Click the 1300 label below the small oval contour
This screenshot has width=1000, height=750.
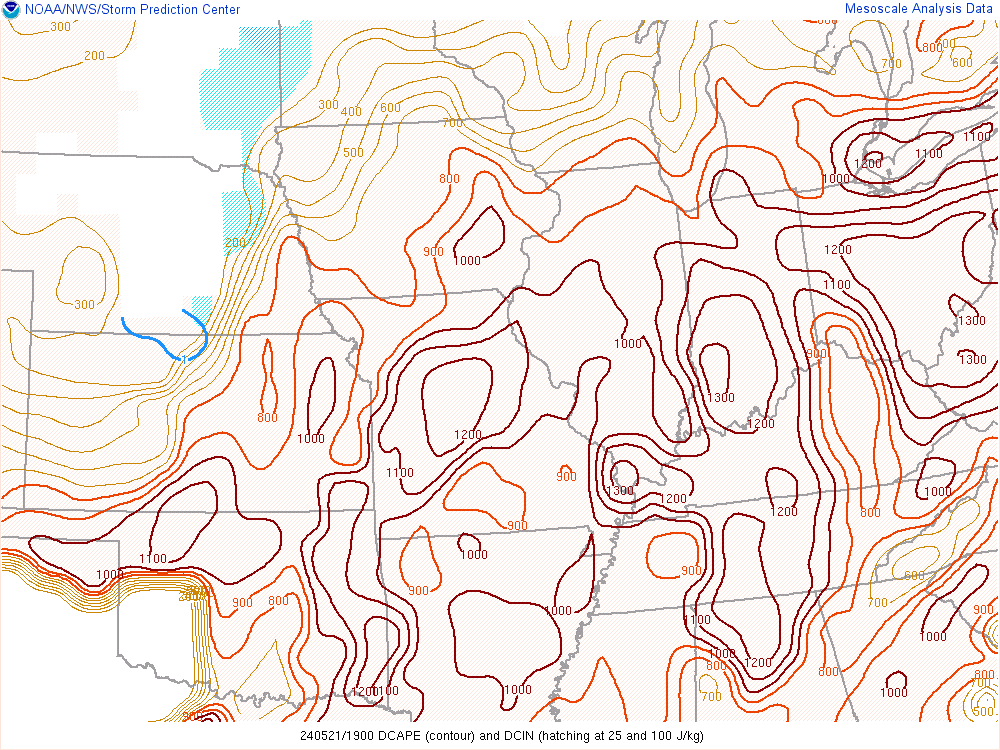(x=721, y=397)
